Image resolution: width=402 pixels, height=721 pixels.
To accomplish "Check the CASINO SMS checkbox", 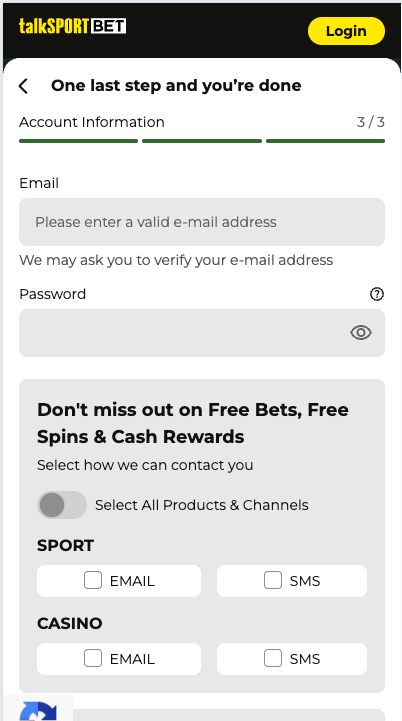I will (x=273, y=658).
